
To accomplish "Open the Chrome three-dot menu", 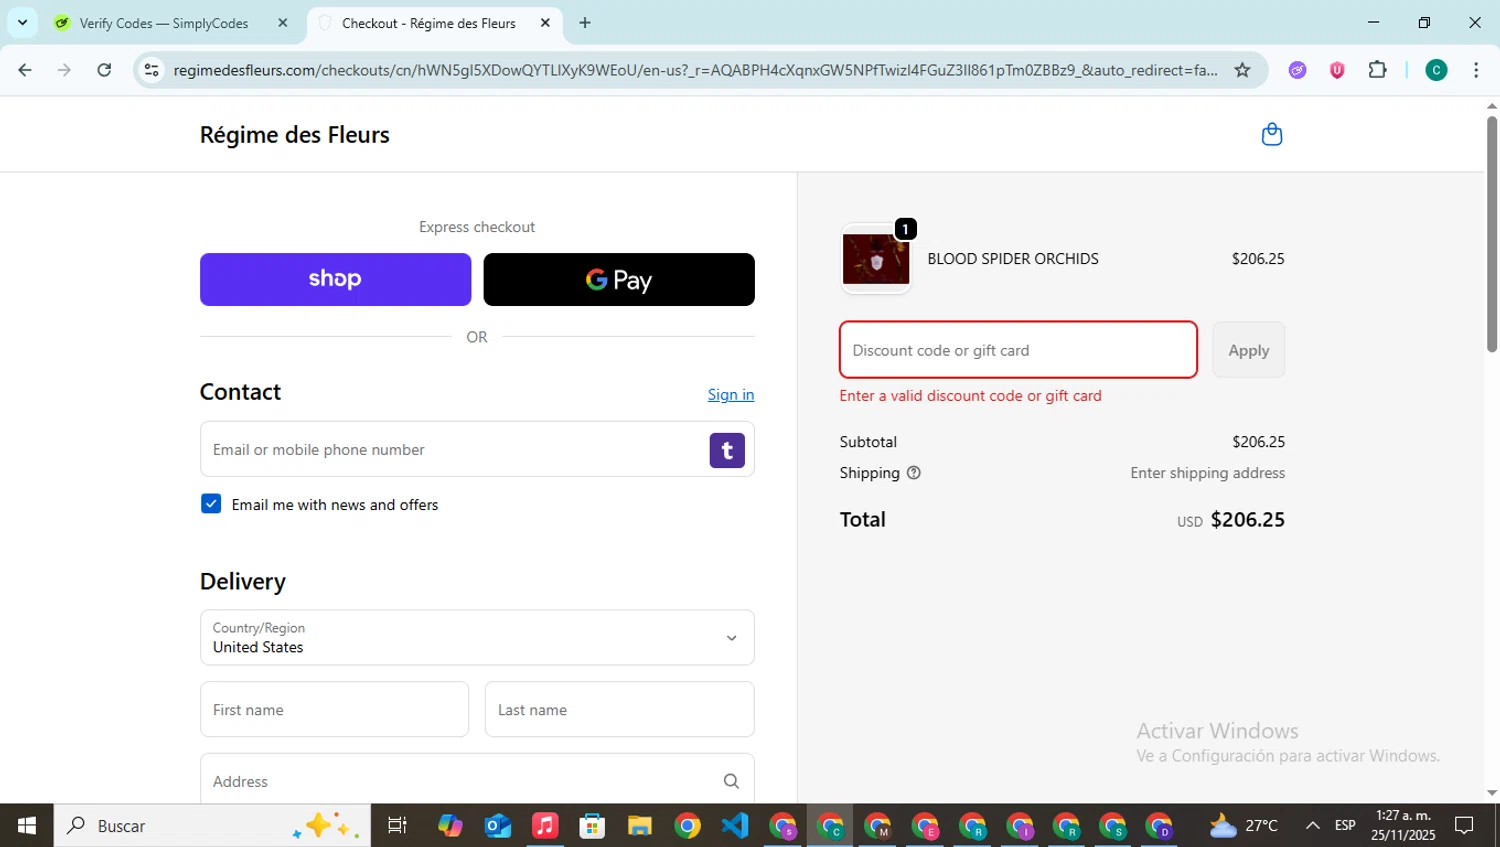I will click(1476, 70).
